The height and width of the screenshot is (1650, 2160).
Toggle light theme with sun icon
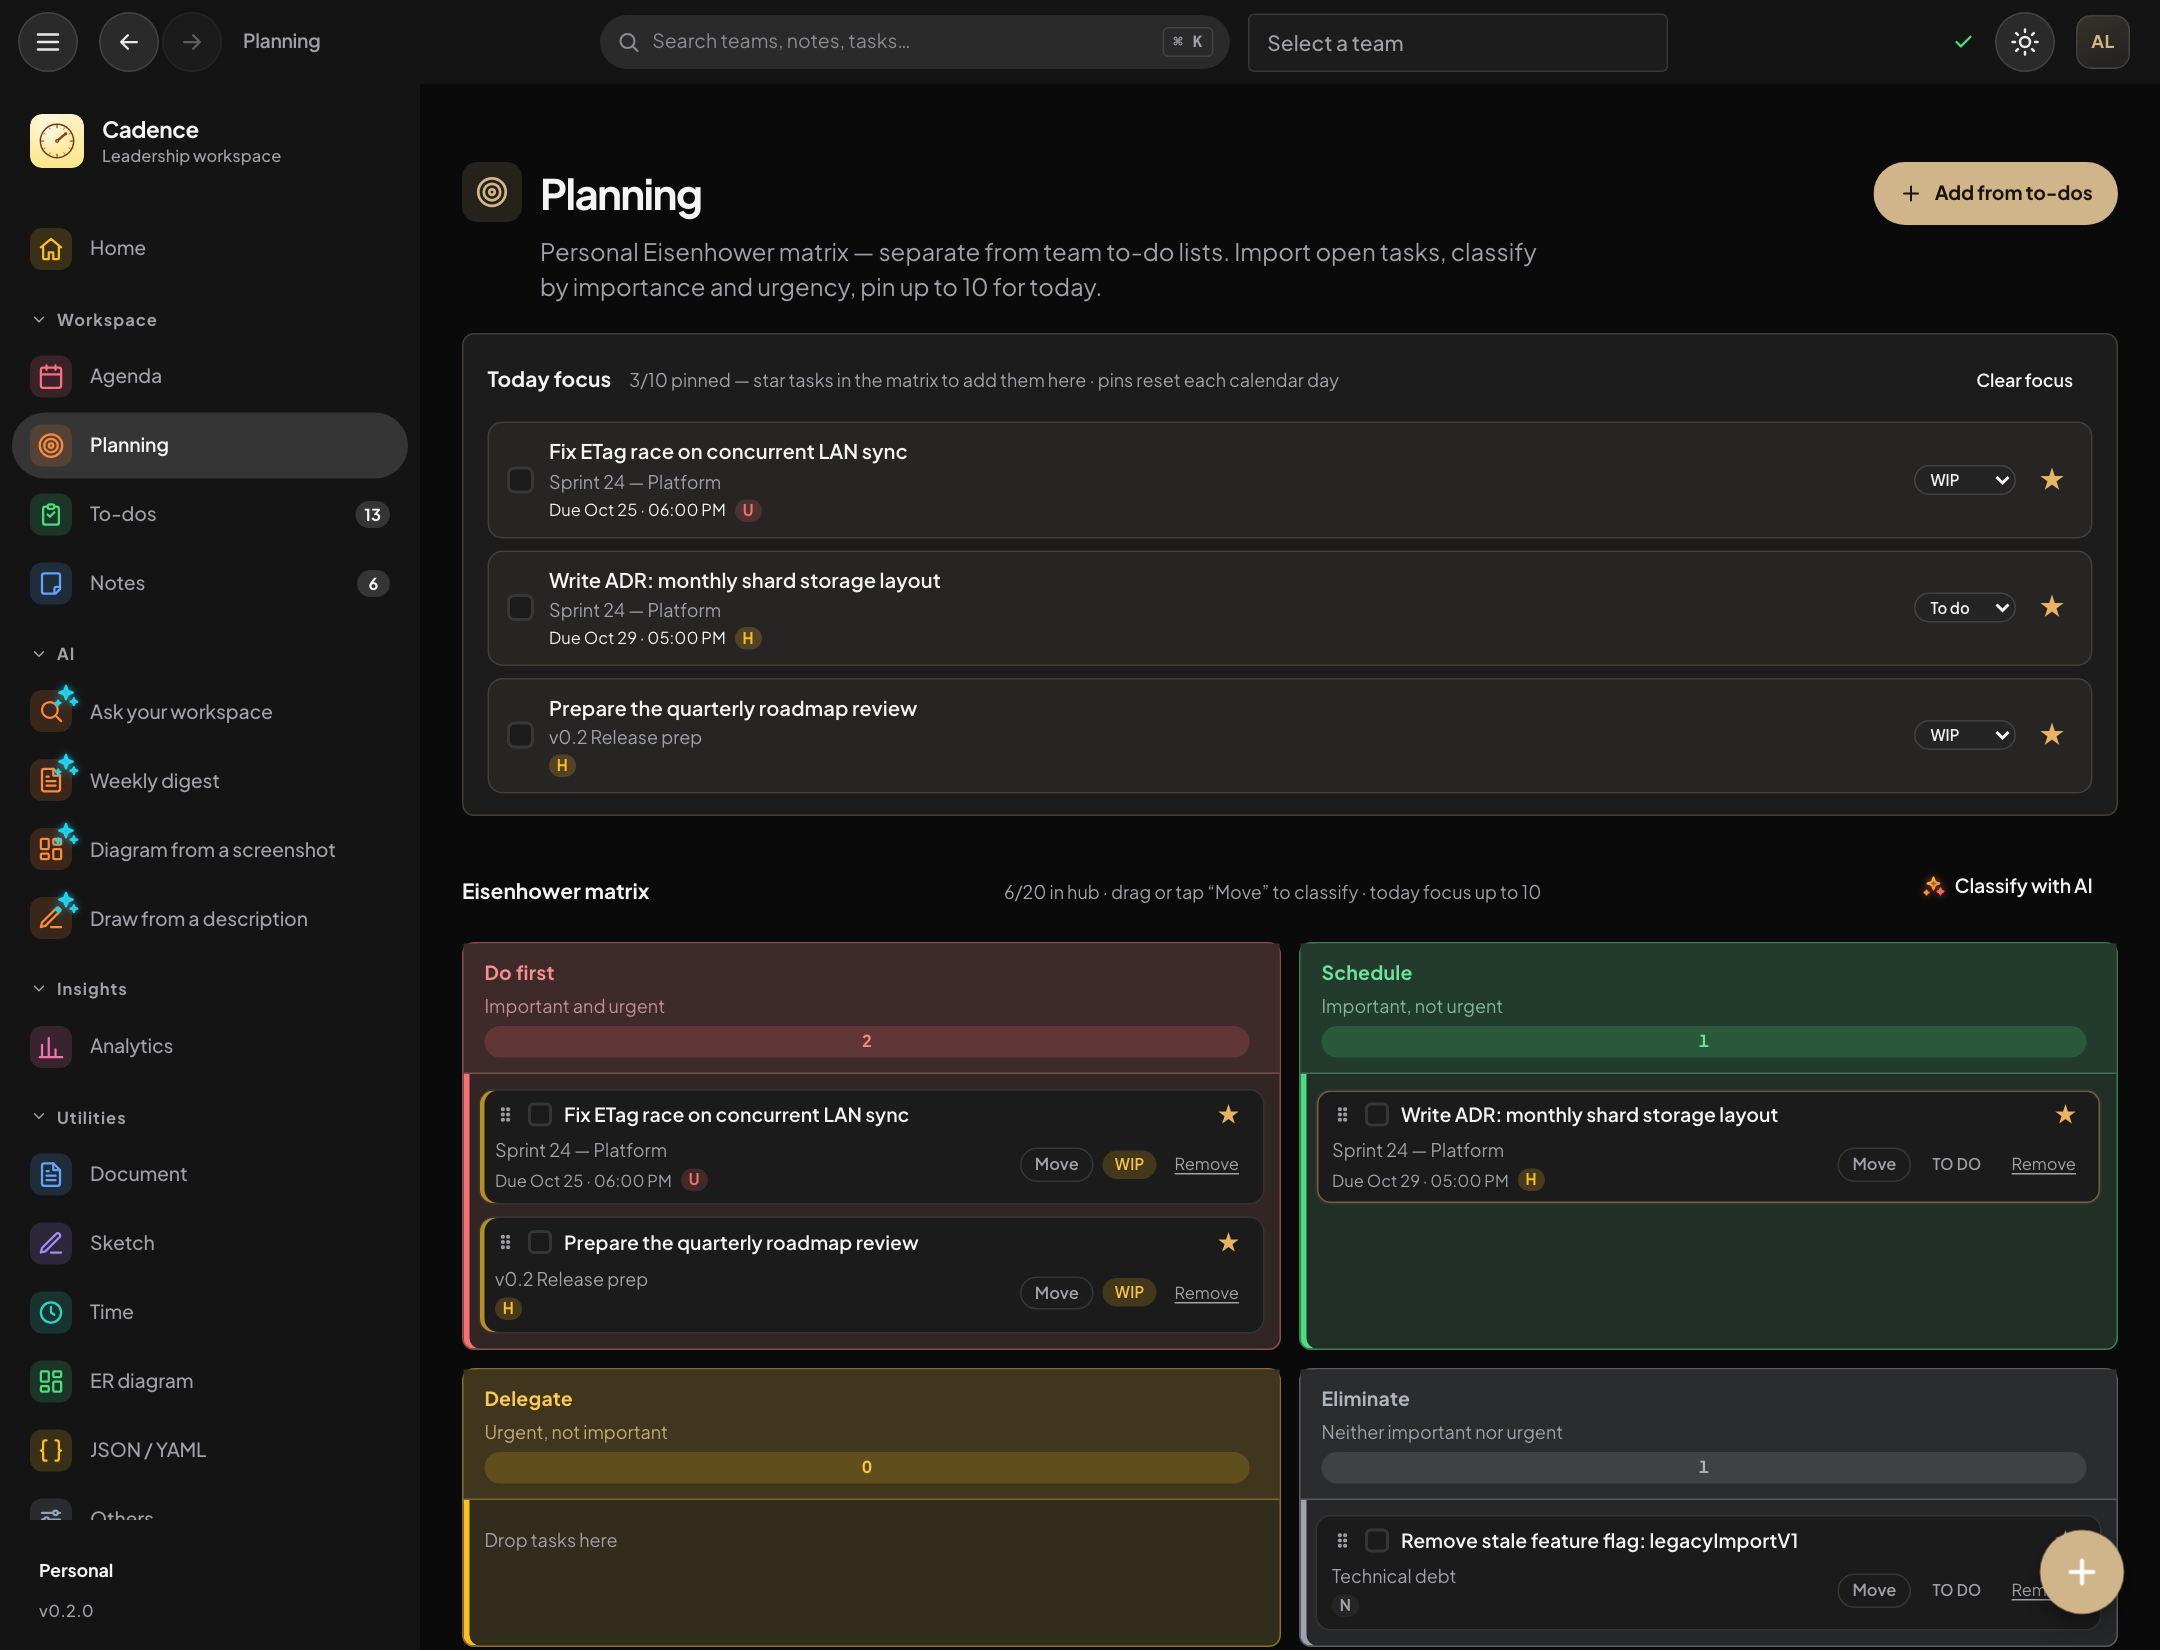point(2024,42)
